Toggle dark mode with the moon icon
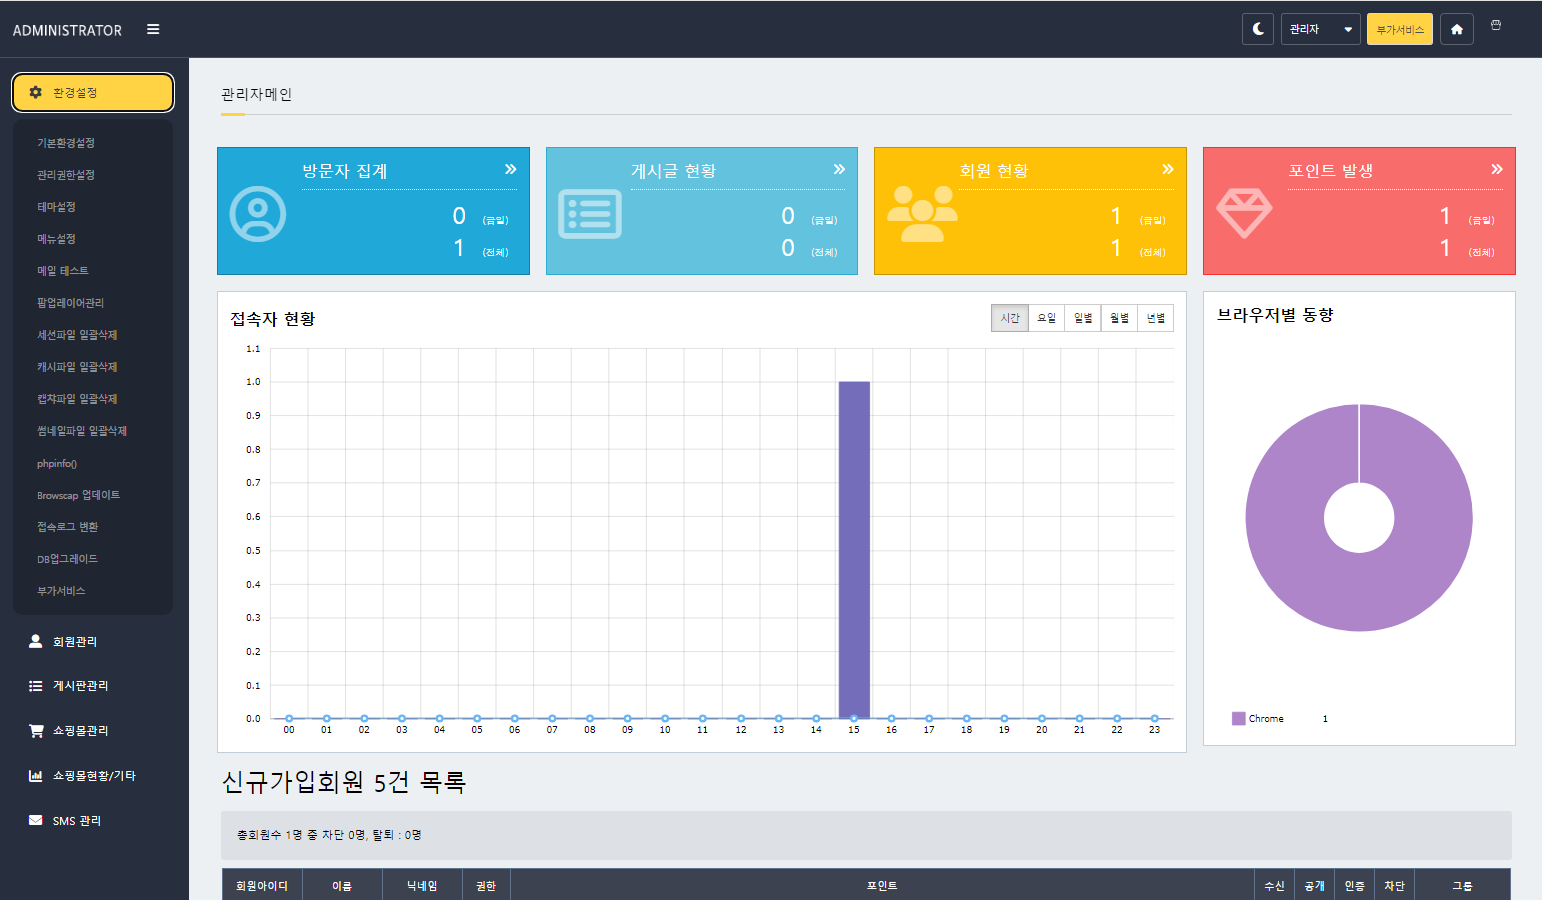Image resolution: width=1542 pixels, height=900 pixels. pos(1258,29)
